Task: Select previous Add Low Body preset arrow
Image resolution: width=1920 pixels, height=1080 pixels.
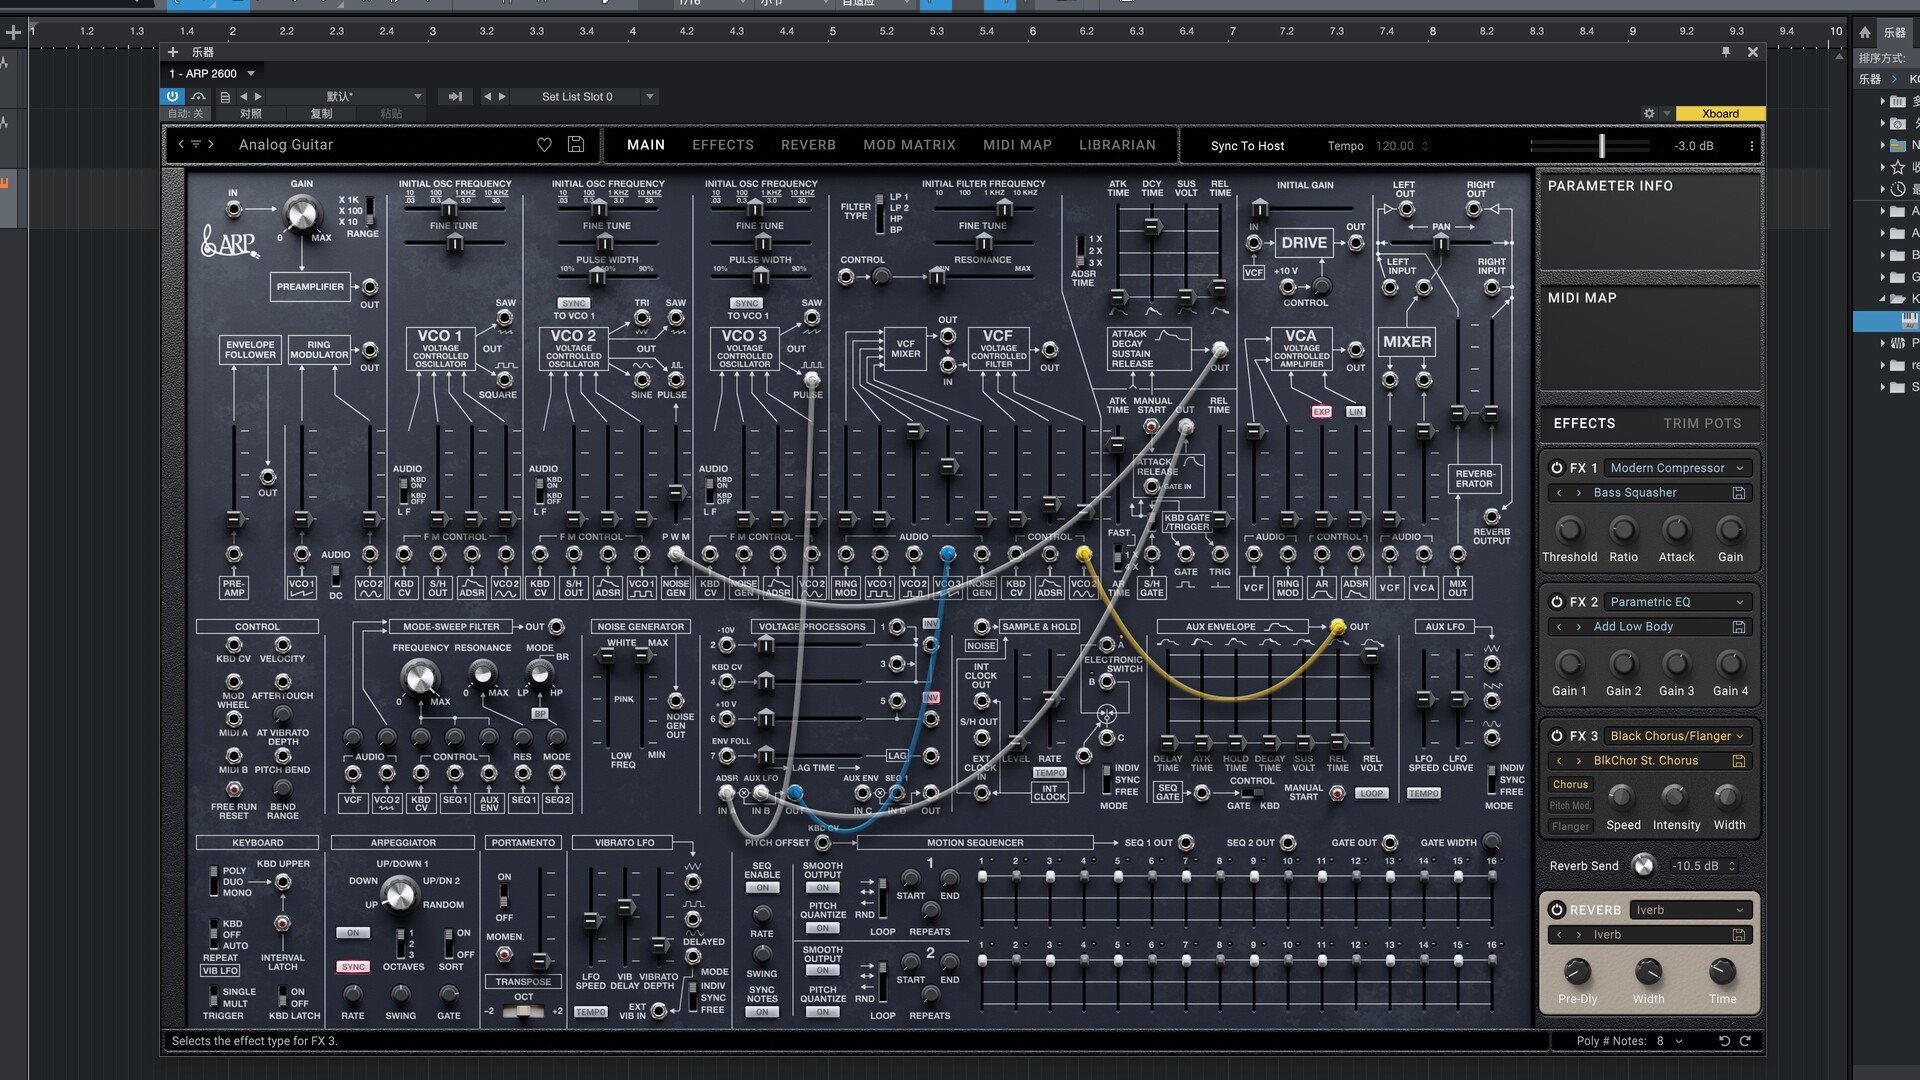Action: click(1559, 627)
